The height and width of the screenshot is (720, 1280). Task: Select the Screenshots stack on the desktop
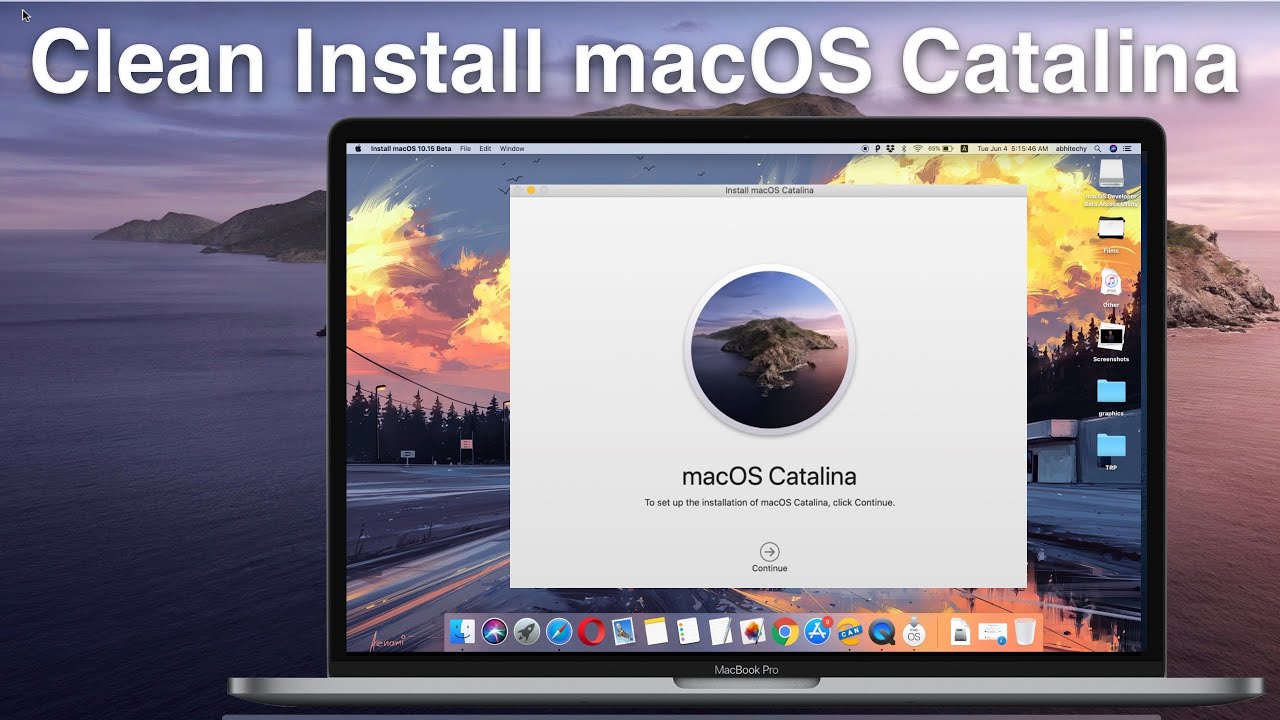coord(1111,337)
